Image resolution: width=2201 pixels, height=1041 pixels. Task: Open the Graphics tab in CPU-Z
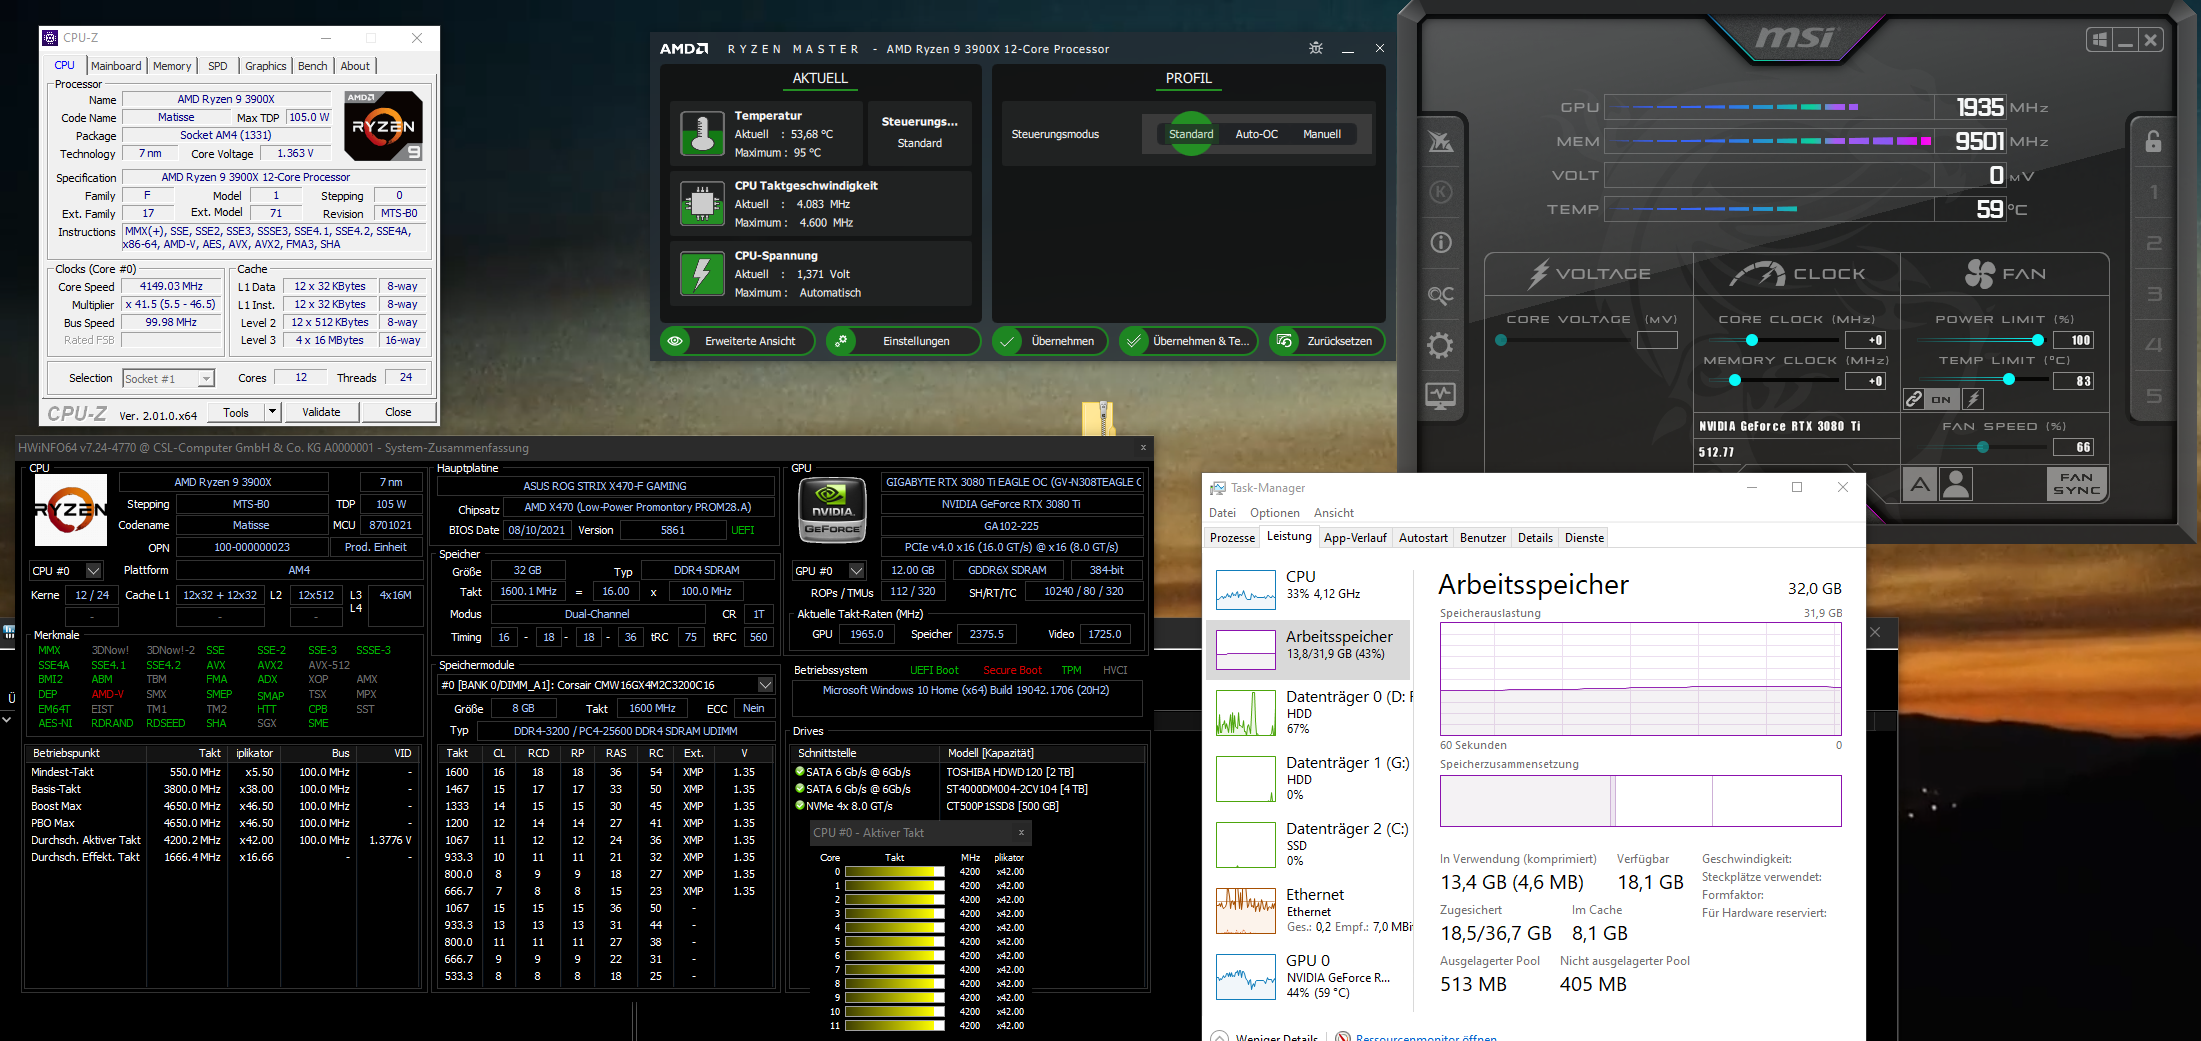pyautogui.click(x=266, y=66)
